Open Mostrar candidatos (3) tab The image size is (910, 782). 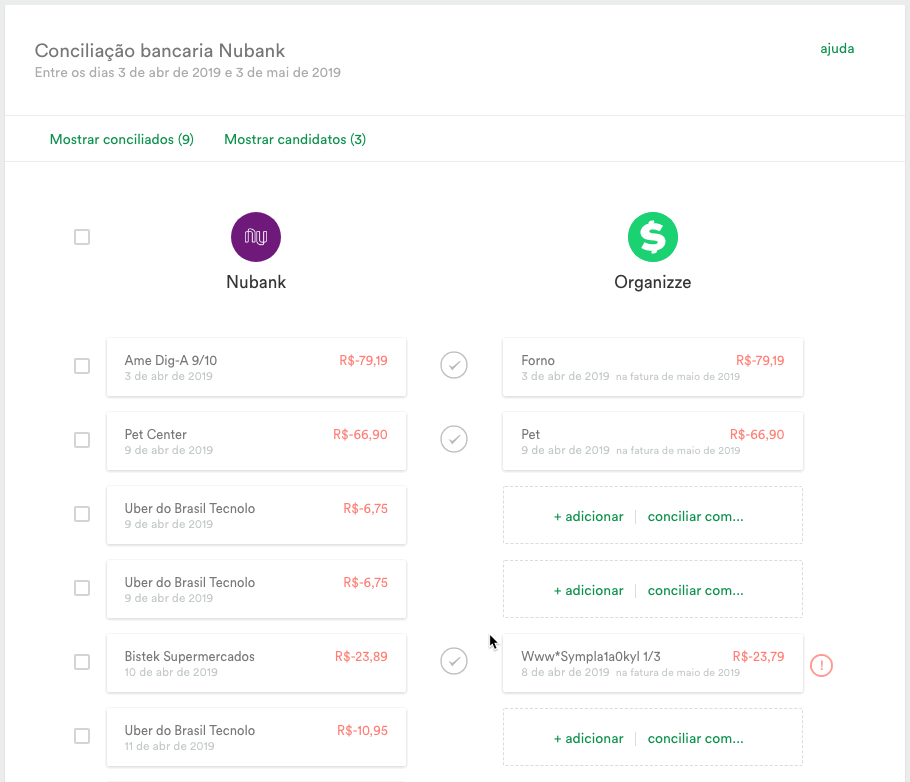point(295,139)
